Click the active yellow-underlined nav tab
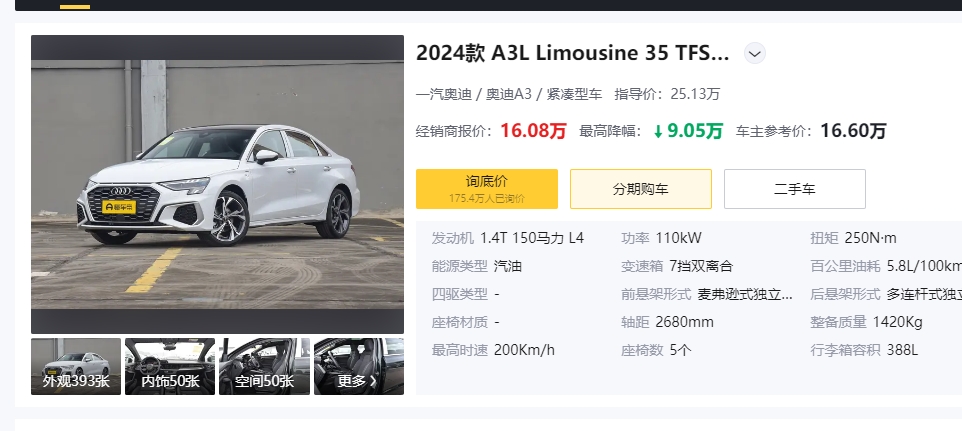The width and height of the screenshot is (962, 431). [75, 5]
